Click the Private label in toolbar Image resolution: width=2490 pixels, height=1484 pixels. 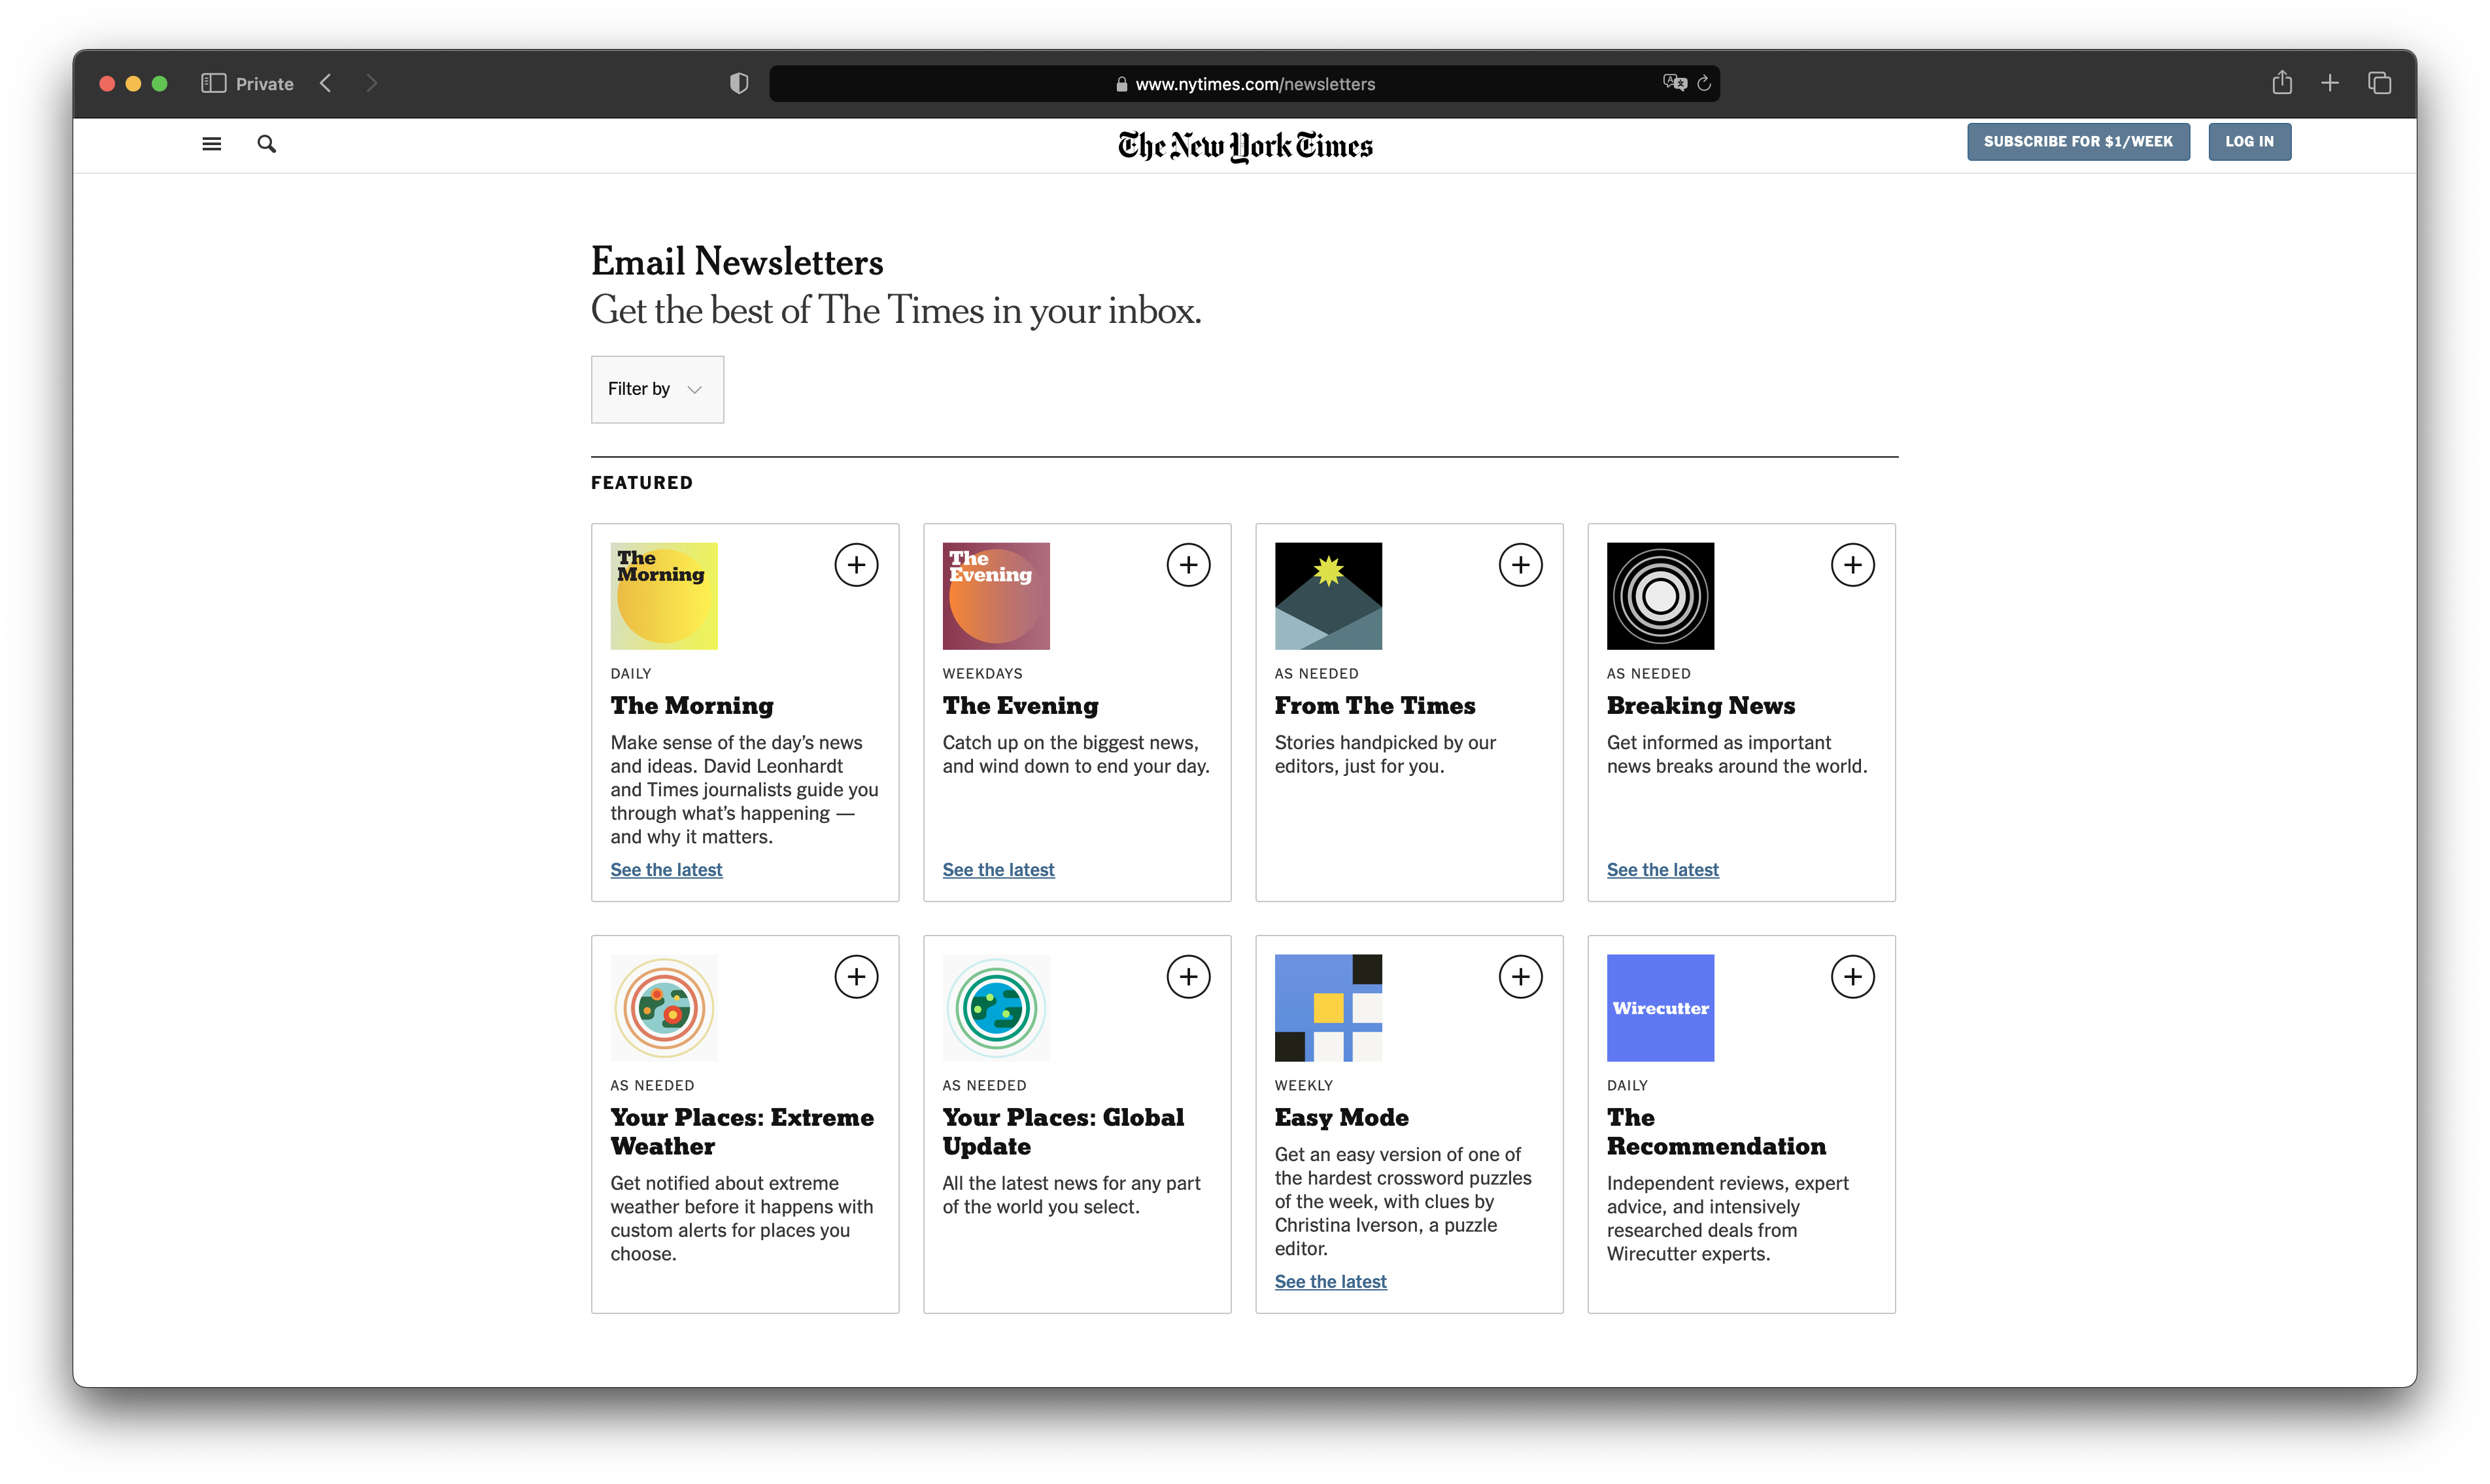coord(265,84)
